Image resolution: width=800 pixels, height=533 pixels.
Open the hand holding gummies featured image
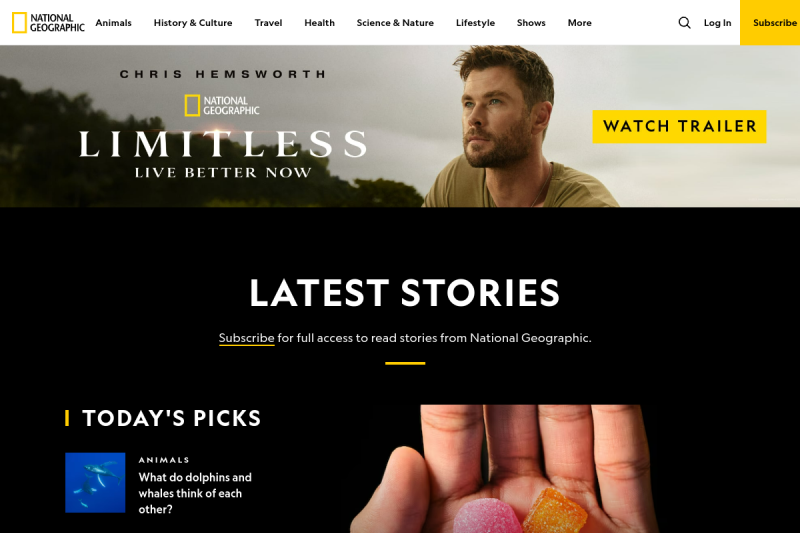coord(504,469)
